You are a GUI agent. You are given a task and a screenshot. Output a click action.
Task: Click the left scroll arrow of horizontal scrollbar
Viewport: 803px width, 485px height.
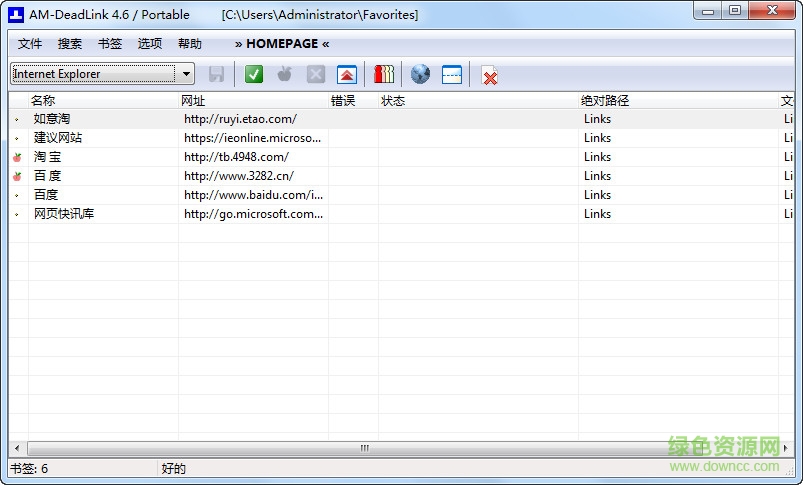17,448
